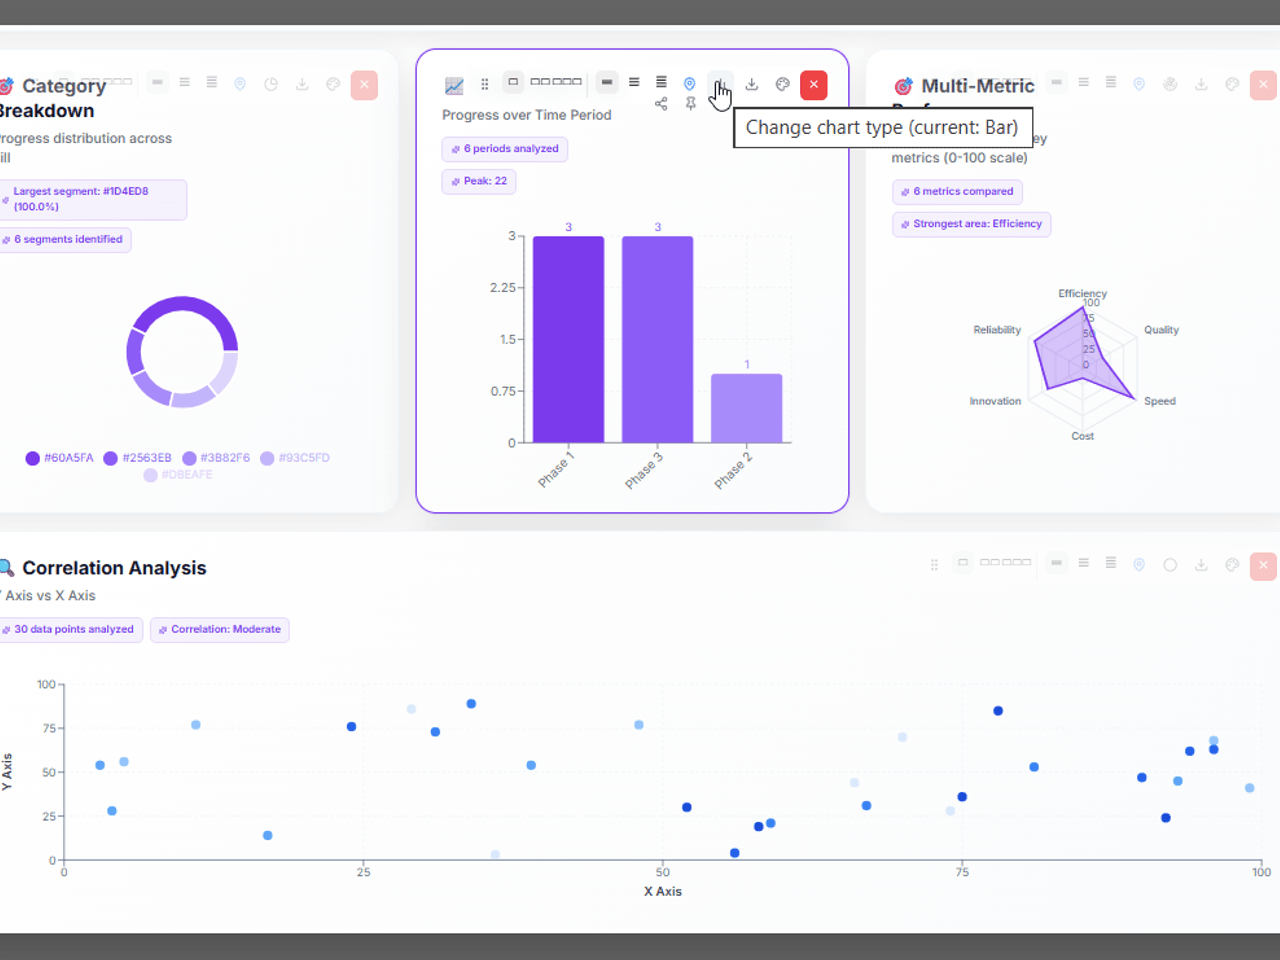
Task: Set tall height on Category Breakdown card
Action: coord(212,82)
